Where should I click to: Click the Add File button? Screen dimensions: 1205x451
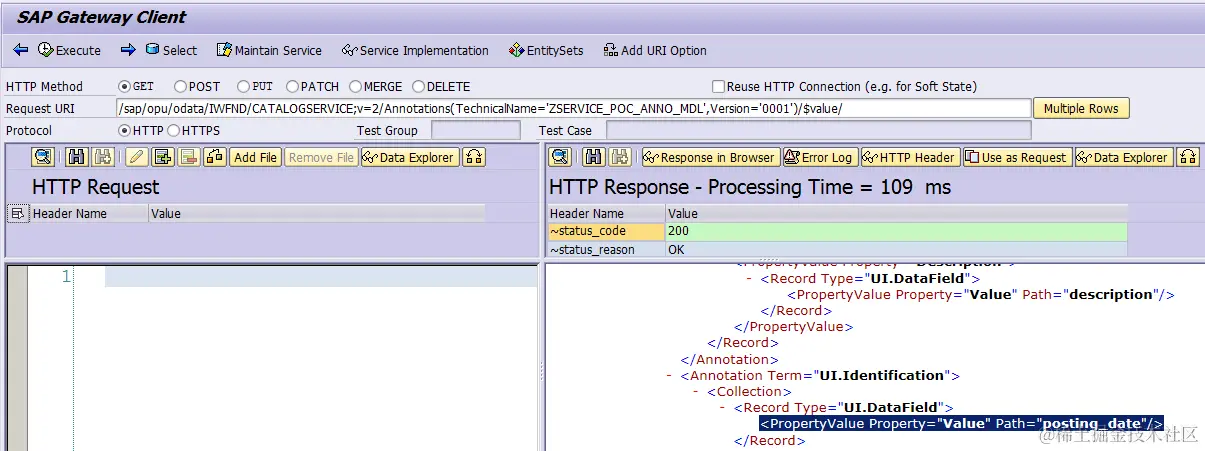(x=255, y=157)
